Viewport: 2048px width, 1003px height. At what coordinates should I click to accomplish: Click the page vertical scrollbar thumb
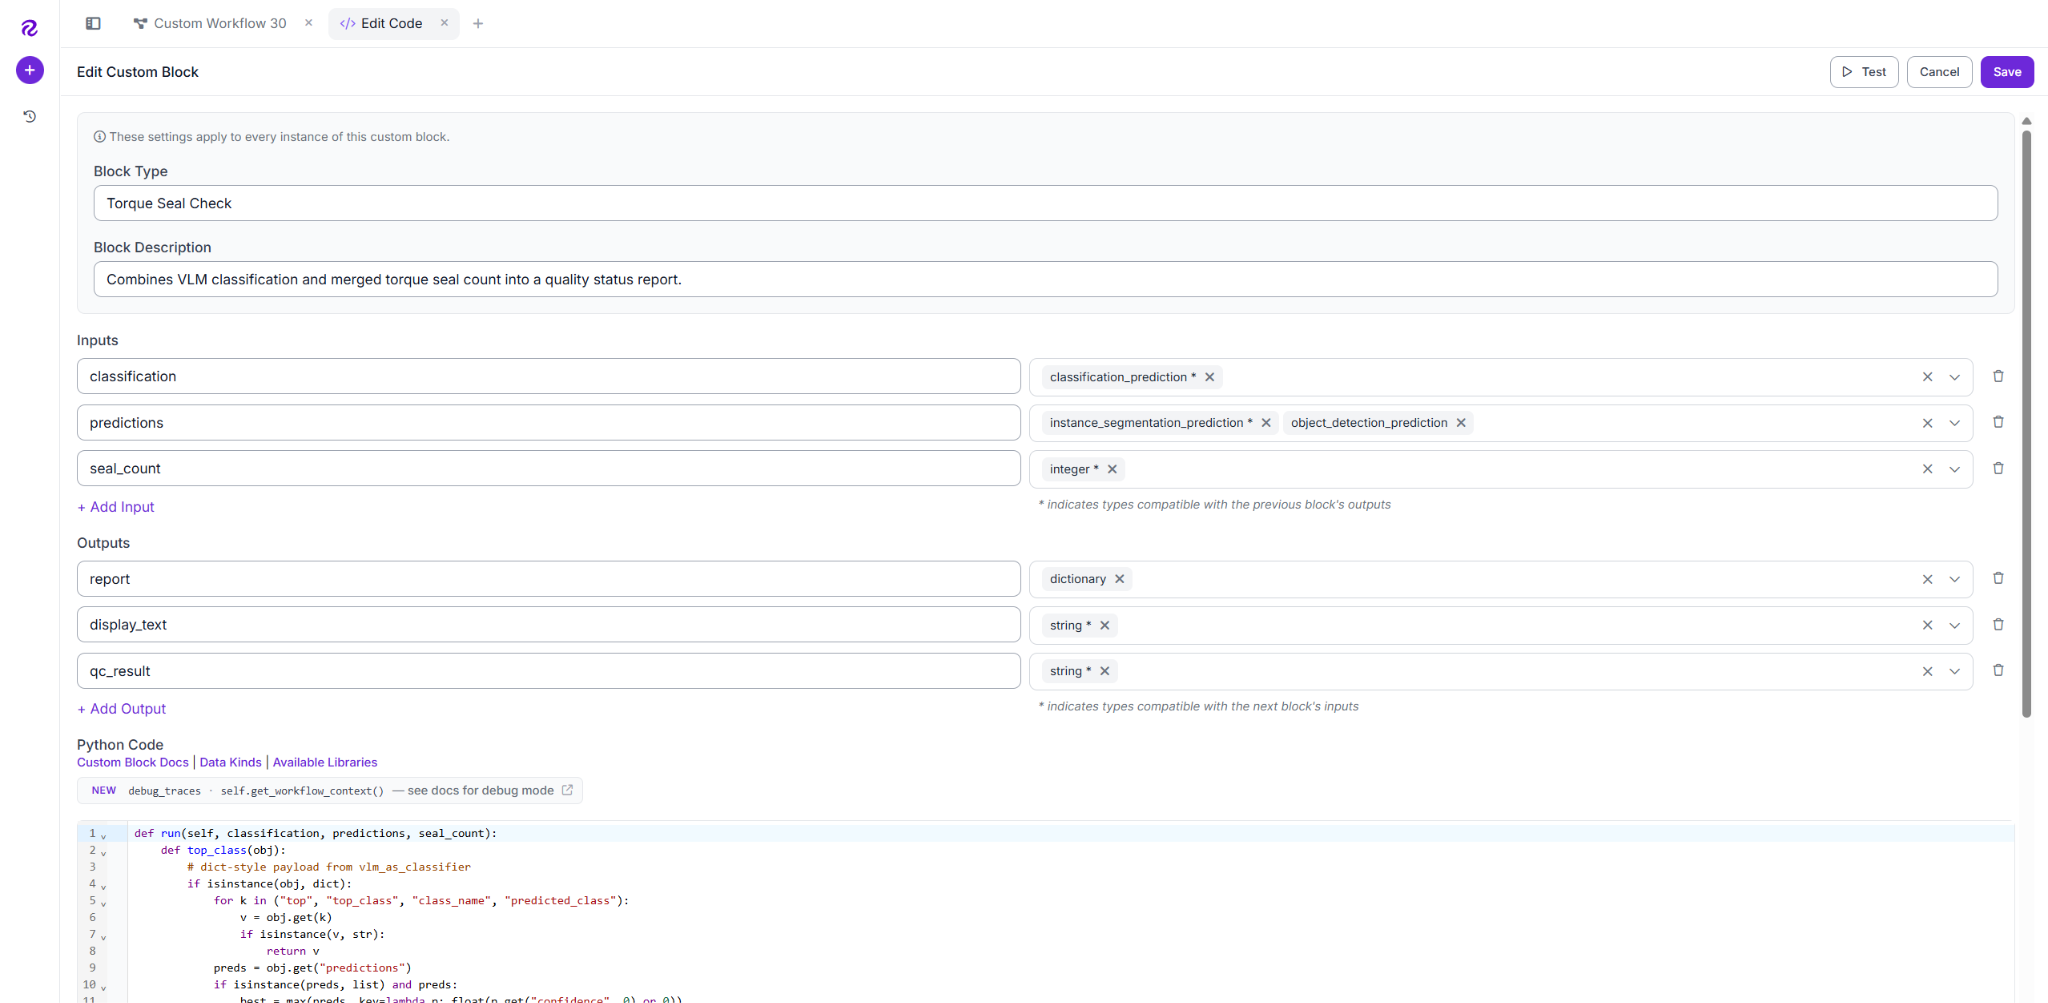click(2026, 424)
